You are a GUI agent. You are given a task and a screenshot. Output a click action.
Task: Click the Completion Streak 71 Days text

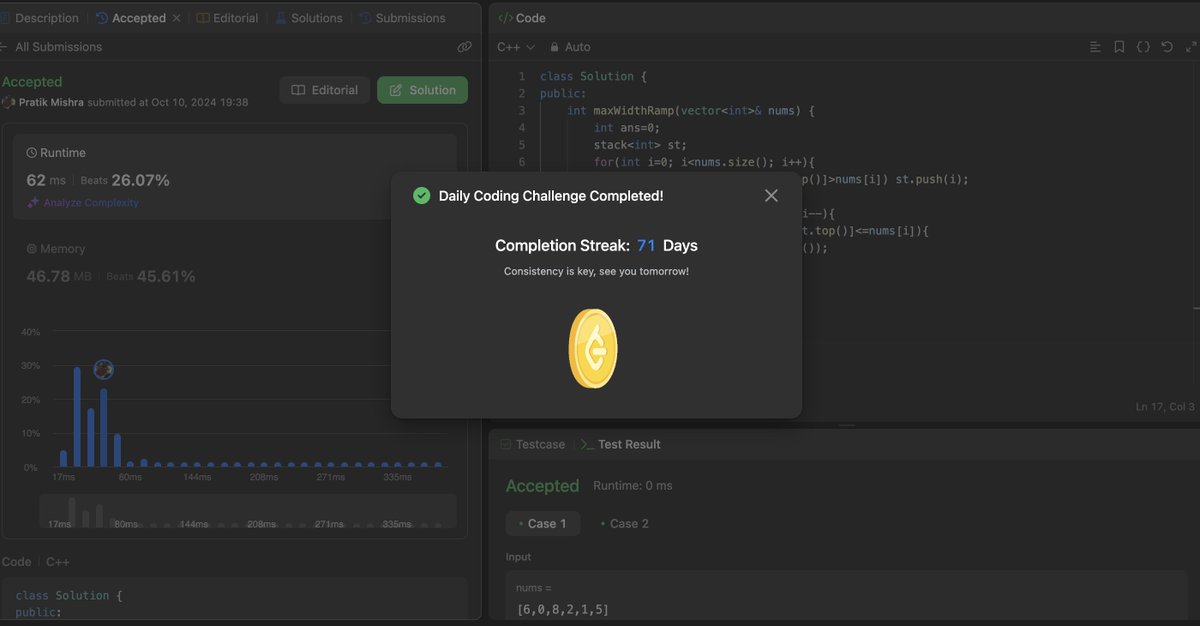(596, 245)
